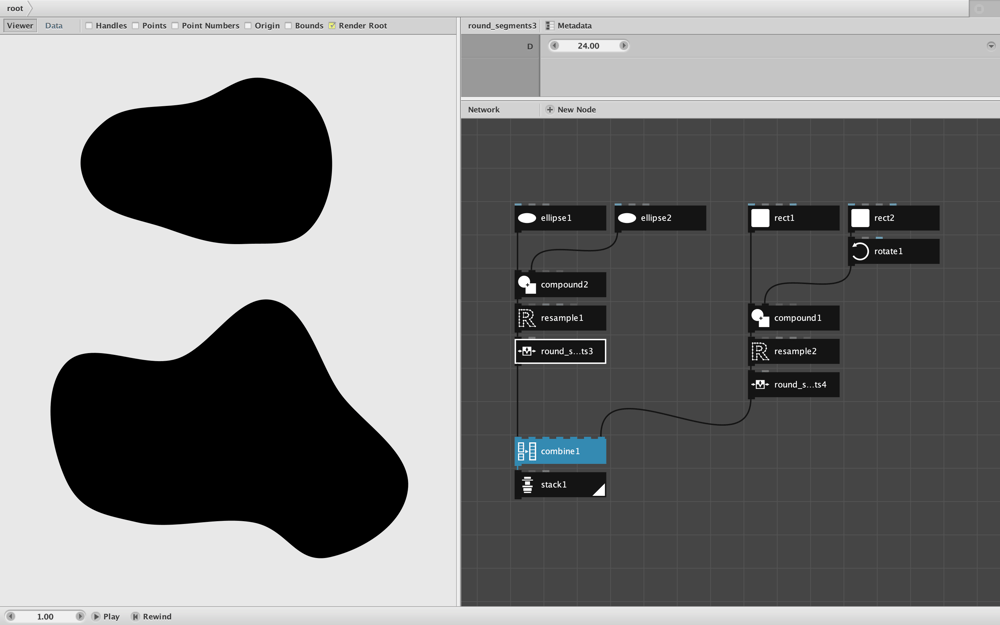
Task: Enable the Point Numbers checkbox
Action: pyautogui.click(x=175, y=26)
